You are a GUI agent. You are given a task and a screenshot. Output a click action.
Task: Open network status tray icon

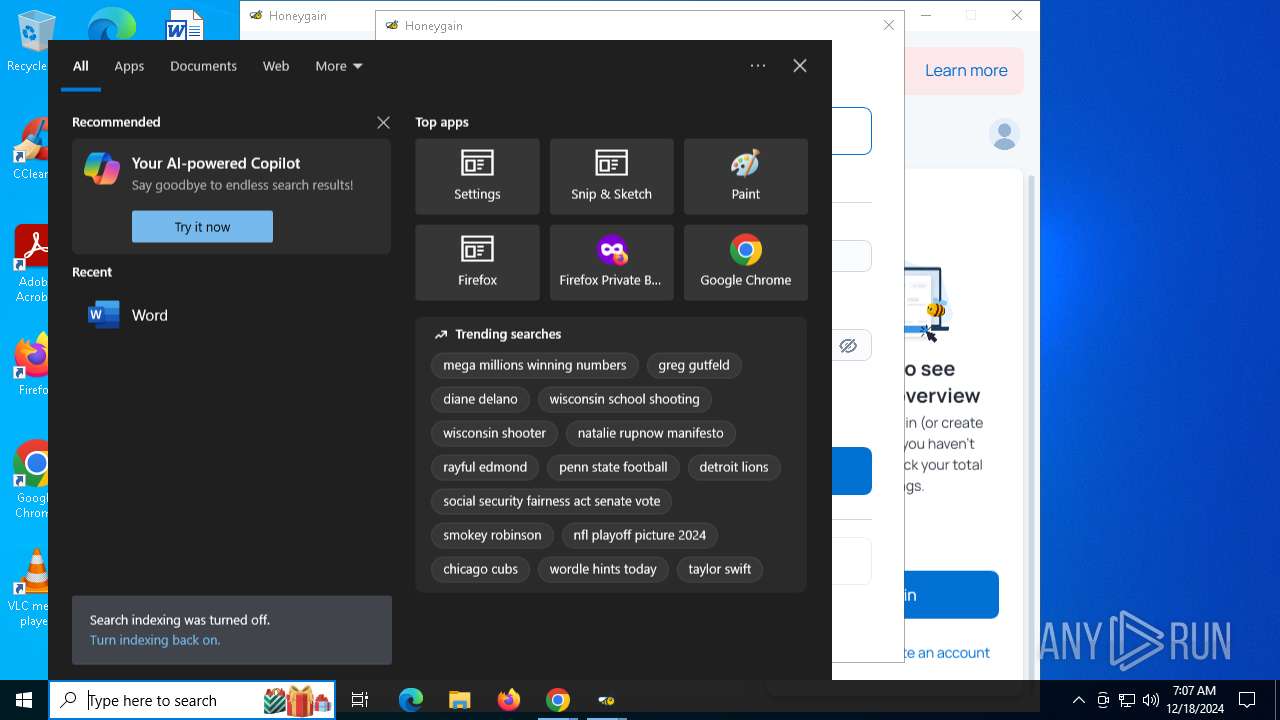click(1127, 700)
